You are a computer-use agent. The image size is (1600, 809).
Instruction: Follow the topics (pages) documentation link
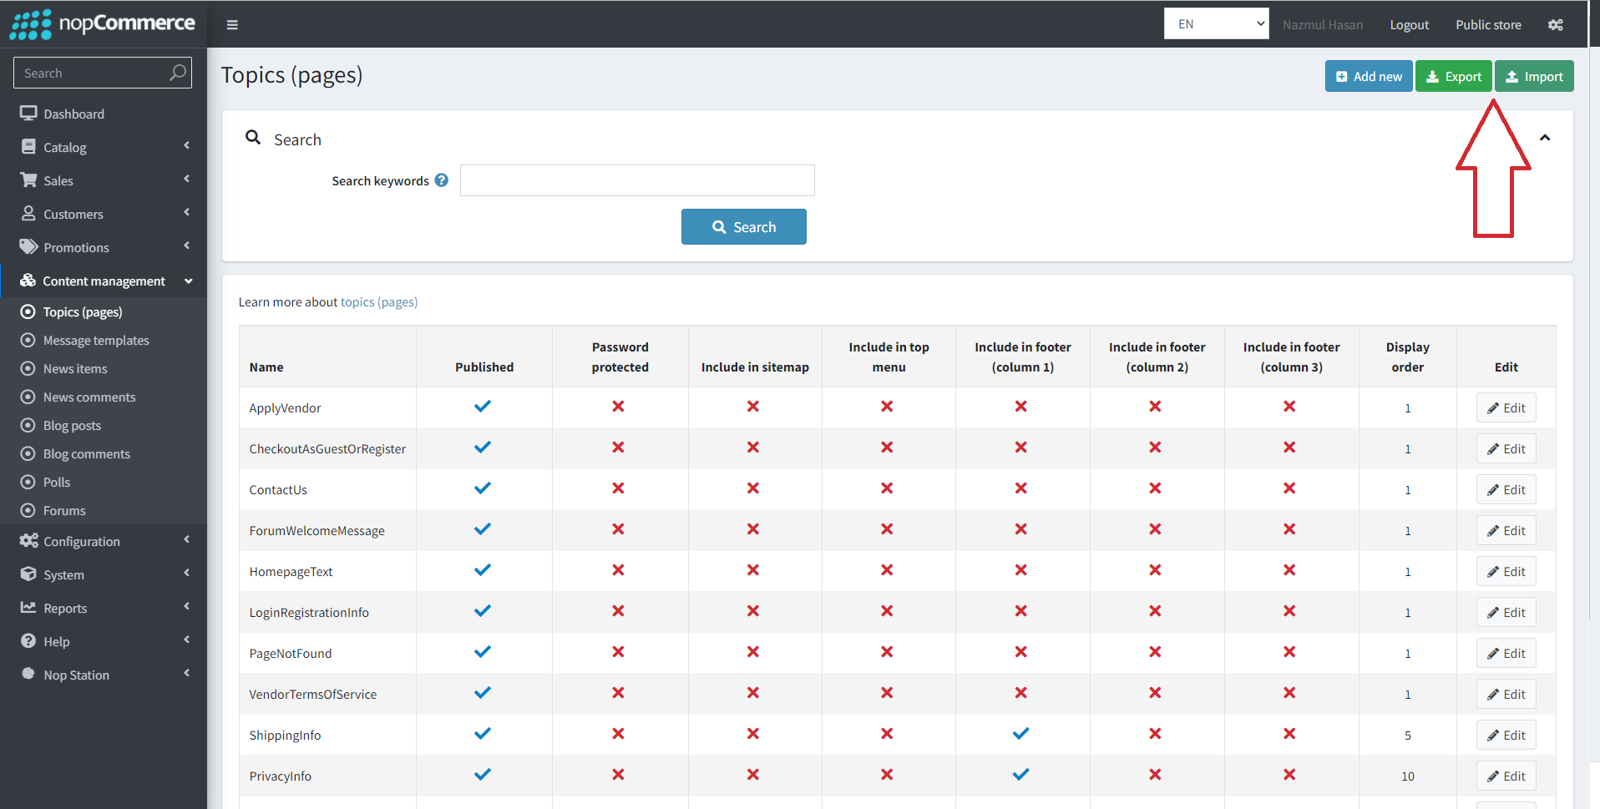point(379,302)
